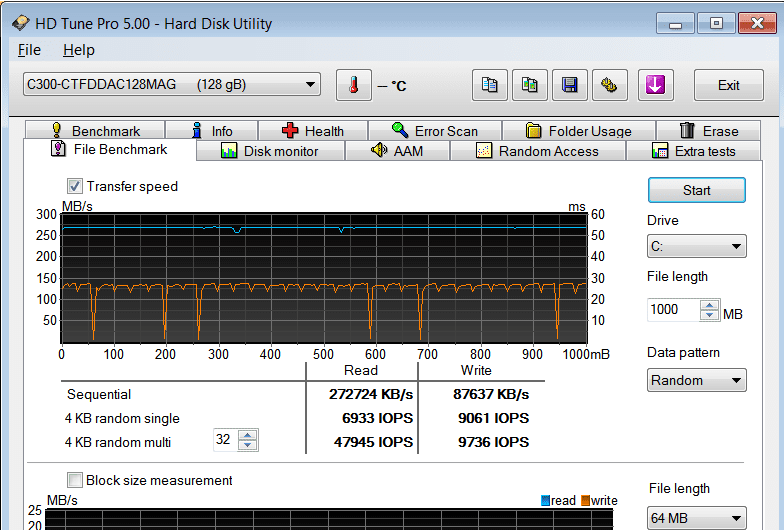Switch to the Disk monitor tab

tap(270, 151)
